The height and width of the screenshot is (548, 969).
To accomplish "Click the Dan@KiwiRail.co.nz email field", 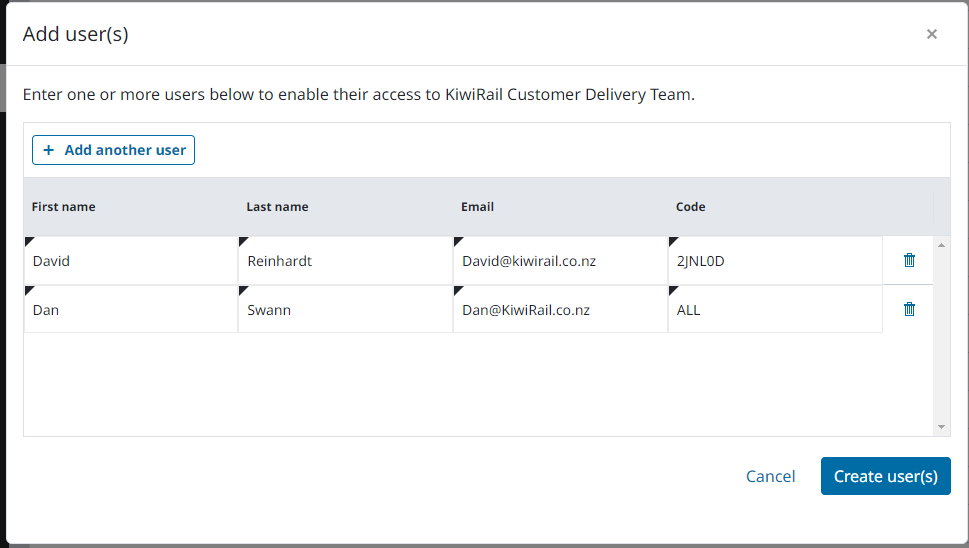I will (560, 310).
